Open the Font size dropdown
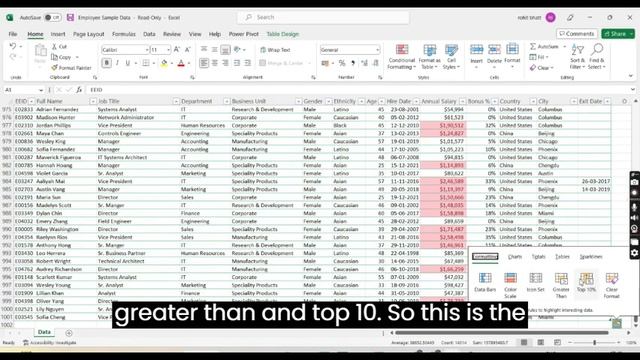 168,50
